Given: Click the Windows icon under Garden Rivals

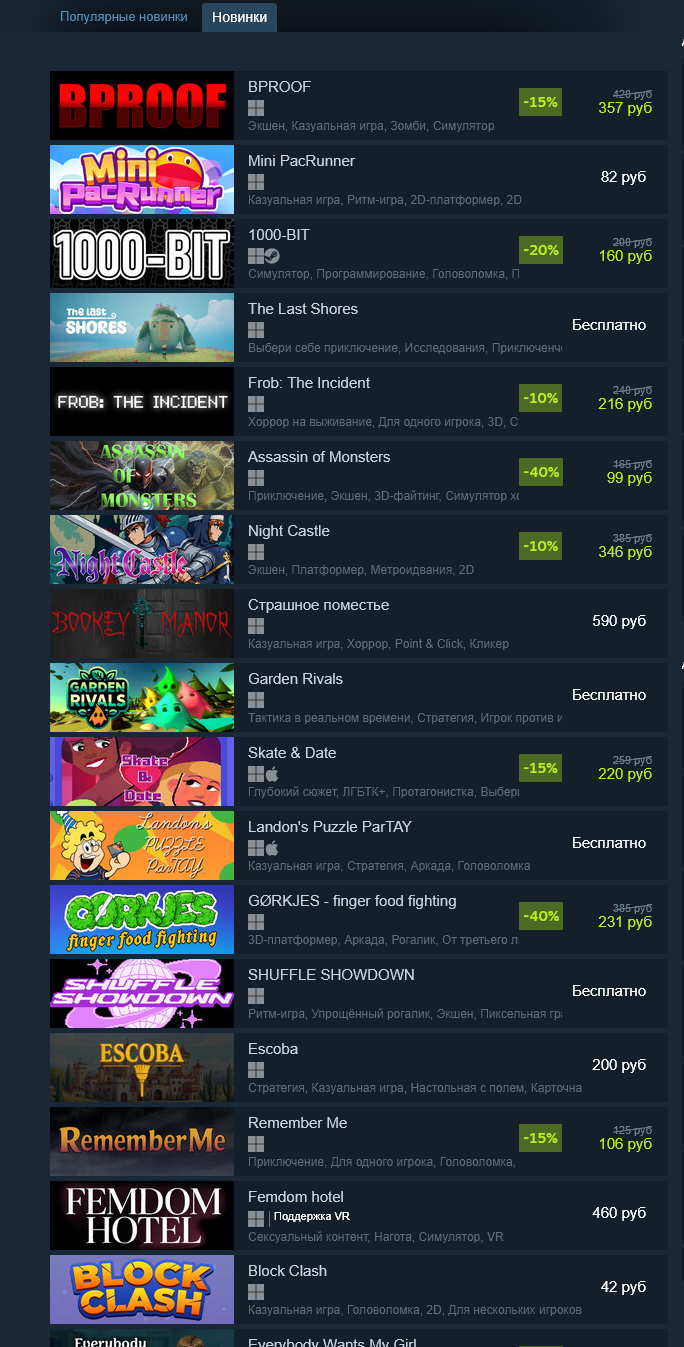Looking at the screenshot, I should [256, 700].
